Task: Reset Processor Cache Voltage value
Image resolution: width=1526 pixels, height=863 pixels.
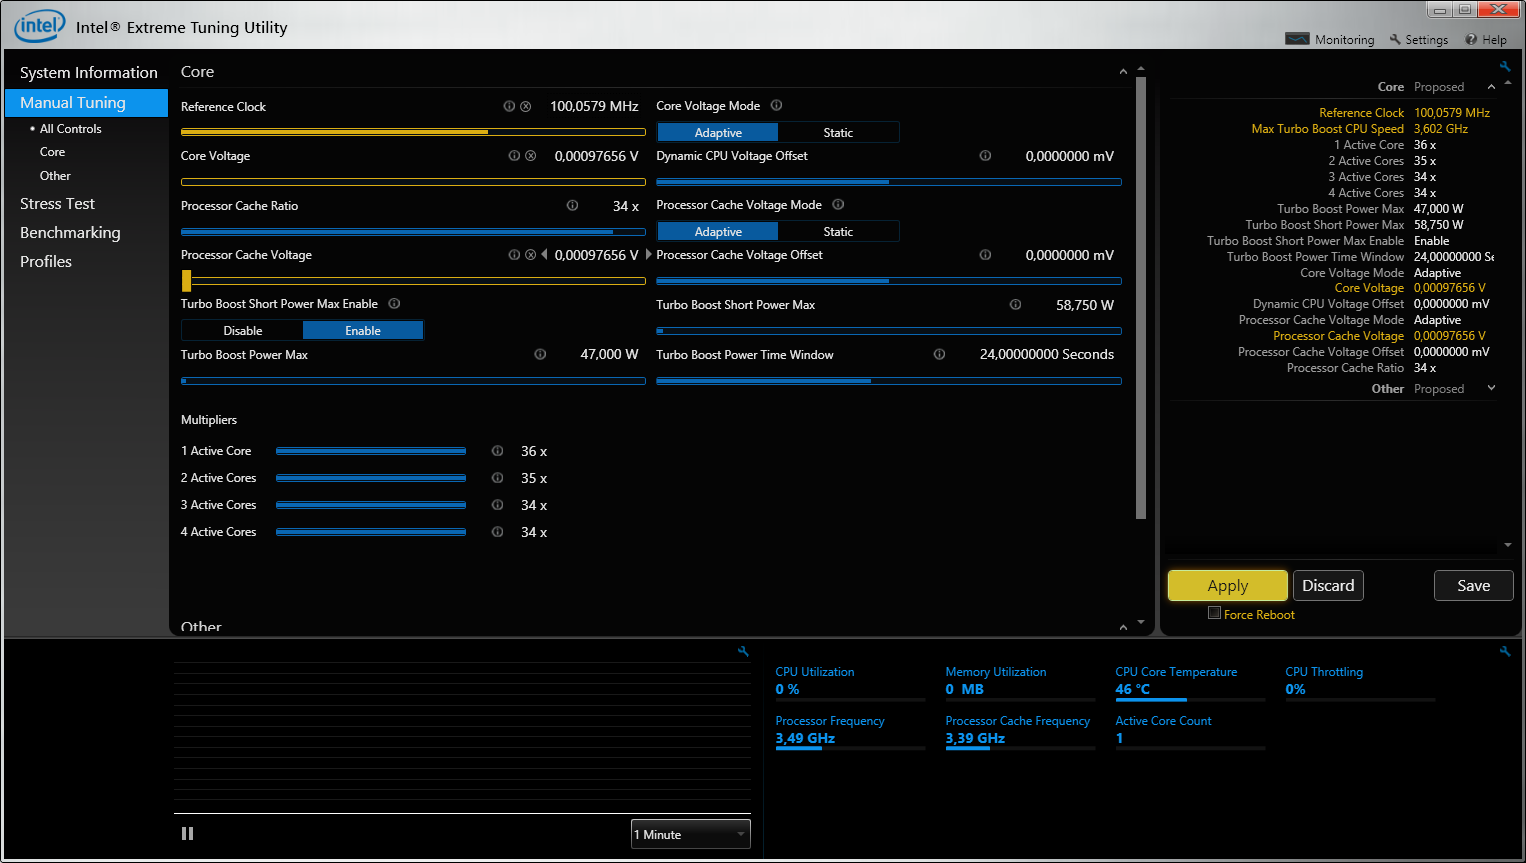Action: click(530, 255)
